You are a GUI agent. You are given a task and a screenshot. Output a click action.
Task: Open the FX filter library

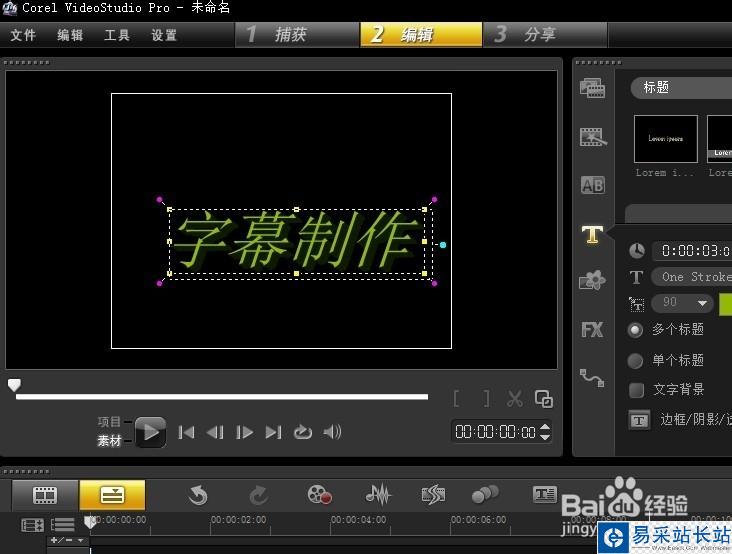592,330
